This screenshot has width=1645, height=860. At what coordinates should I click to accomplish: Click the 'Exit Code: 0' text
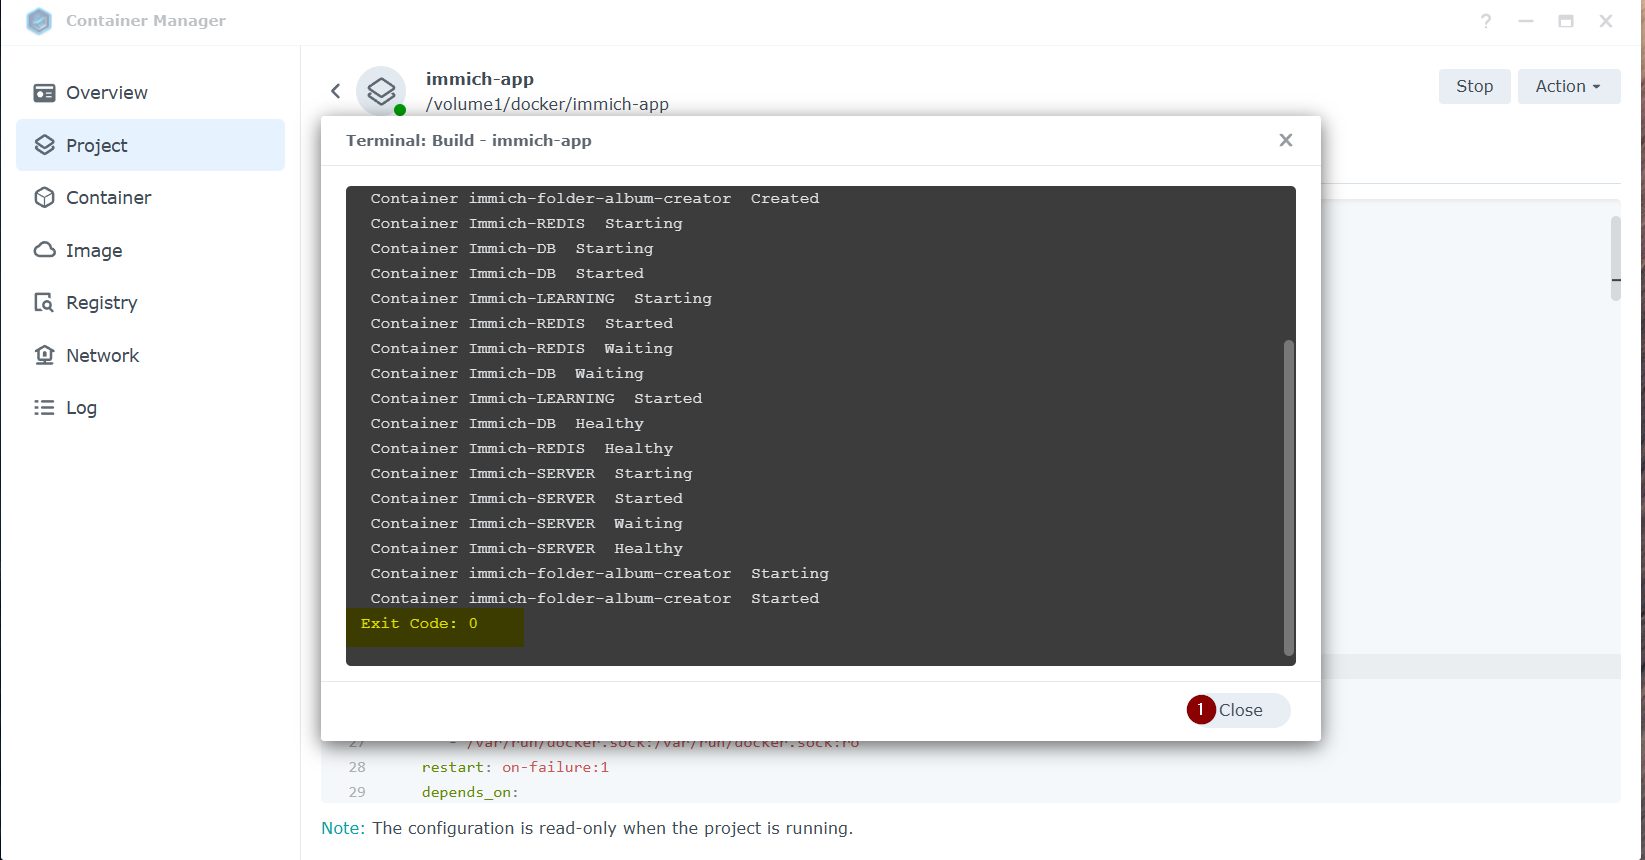[419, 623]
